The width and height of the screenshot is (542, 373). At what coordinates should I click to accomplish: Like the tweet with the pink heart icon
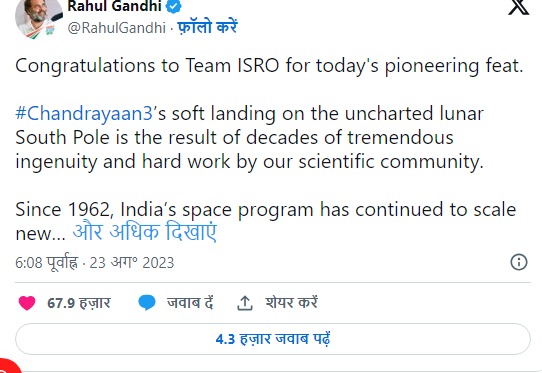tap(27, 303)
